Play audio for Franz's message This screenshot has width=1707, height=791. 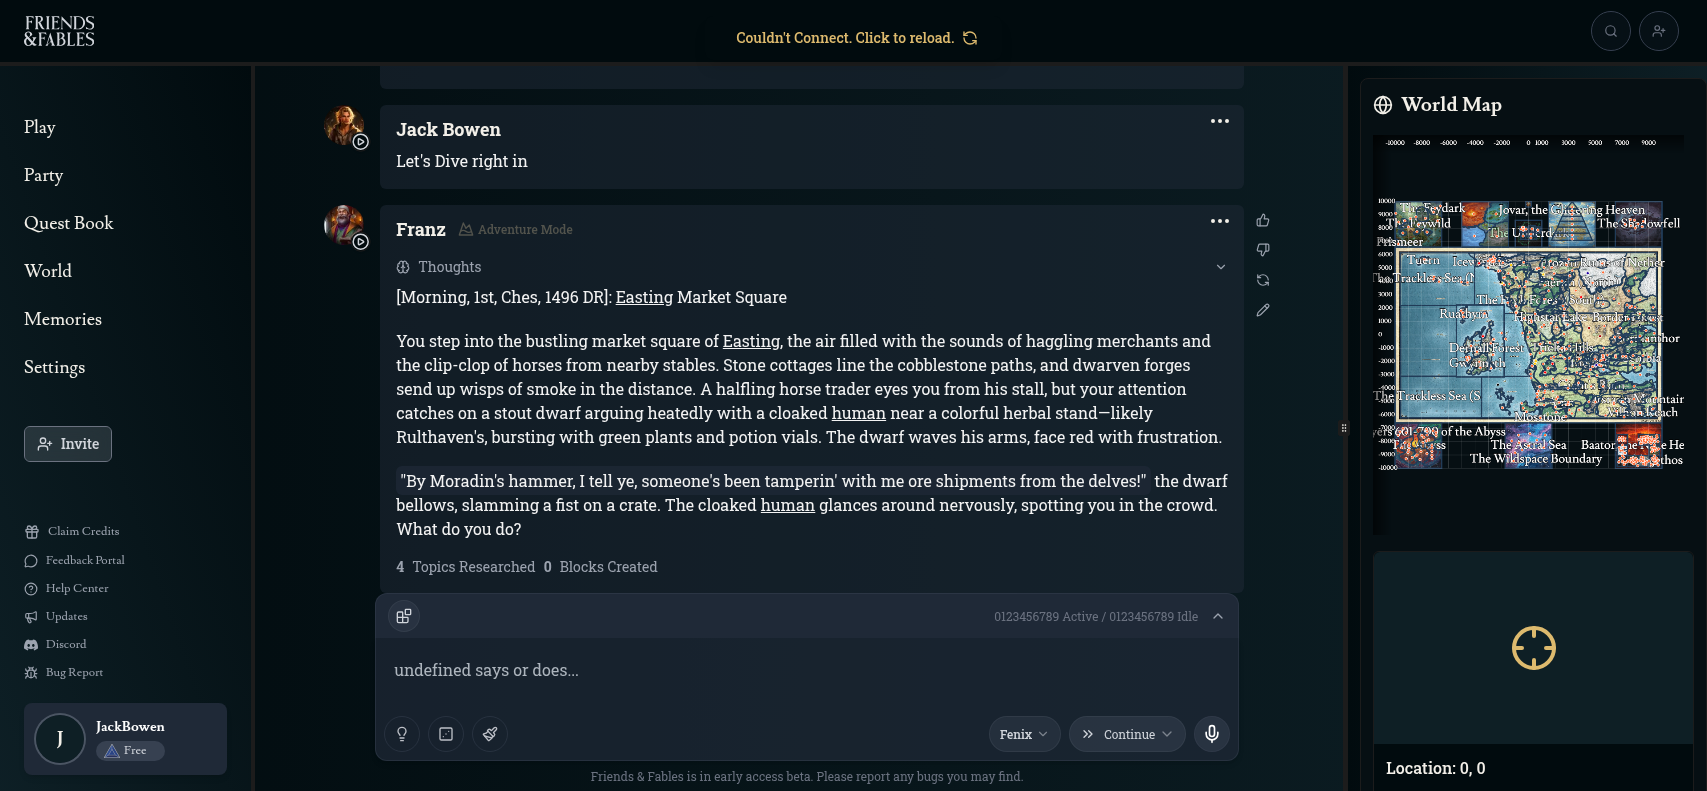pos(361,242)
